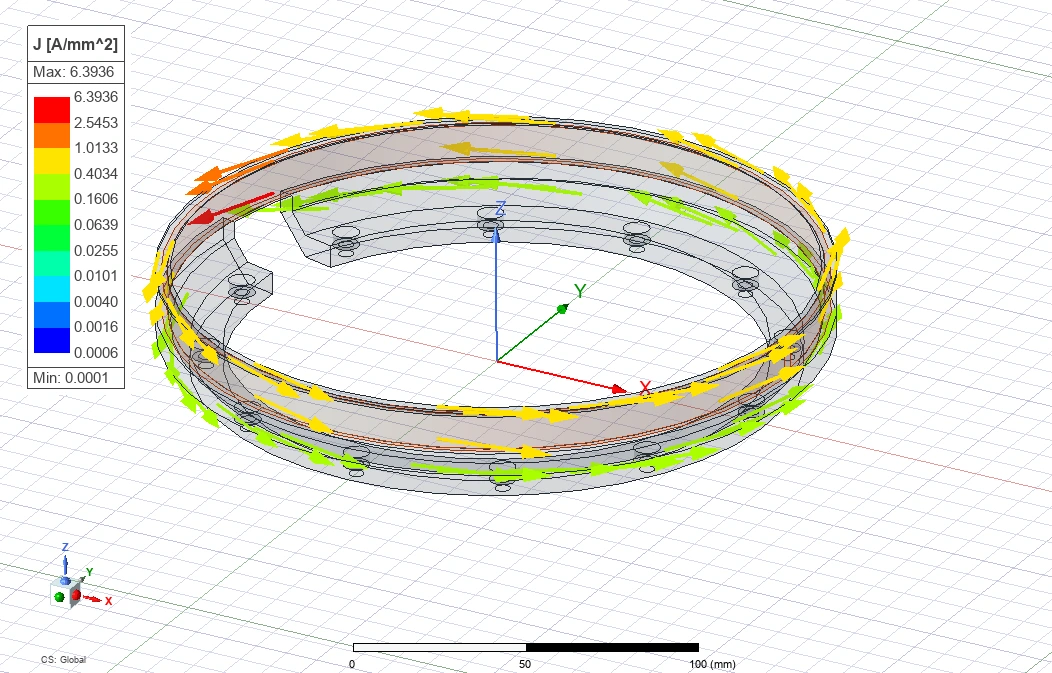Click the 0.0101 legend scale label
Screen dimensions: 1052x673
pos(96,276)
